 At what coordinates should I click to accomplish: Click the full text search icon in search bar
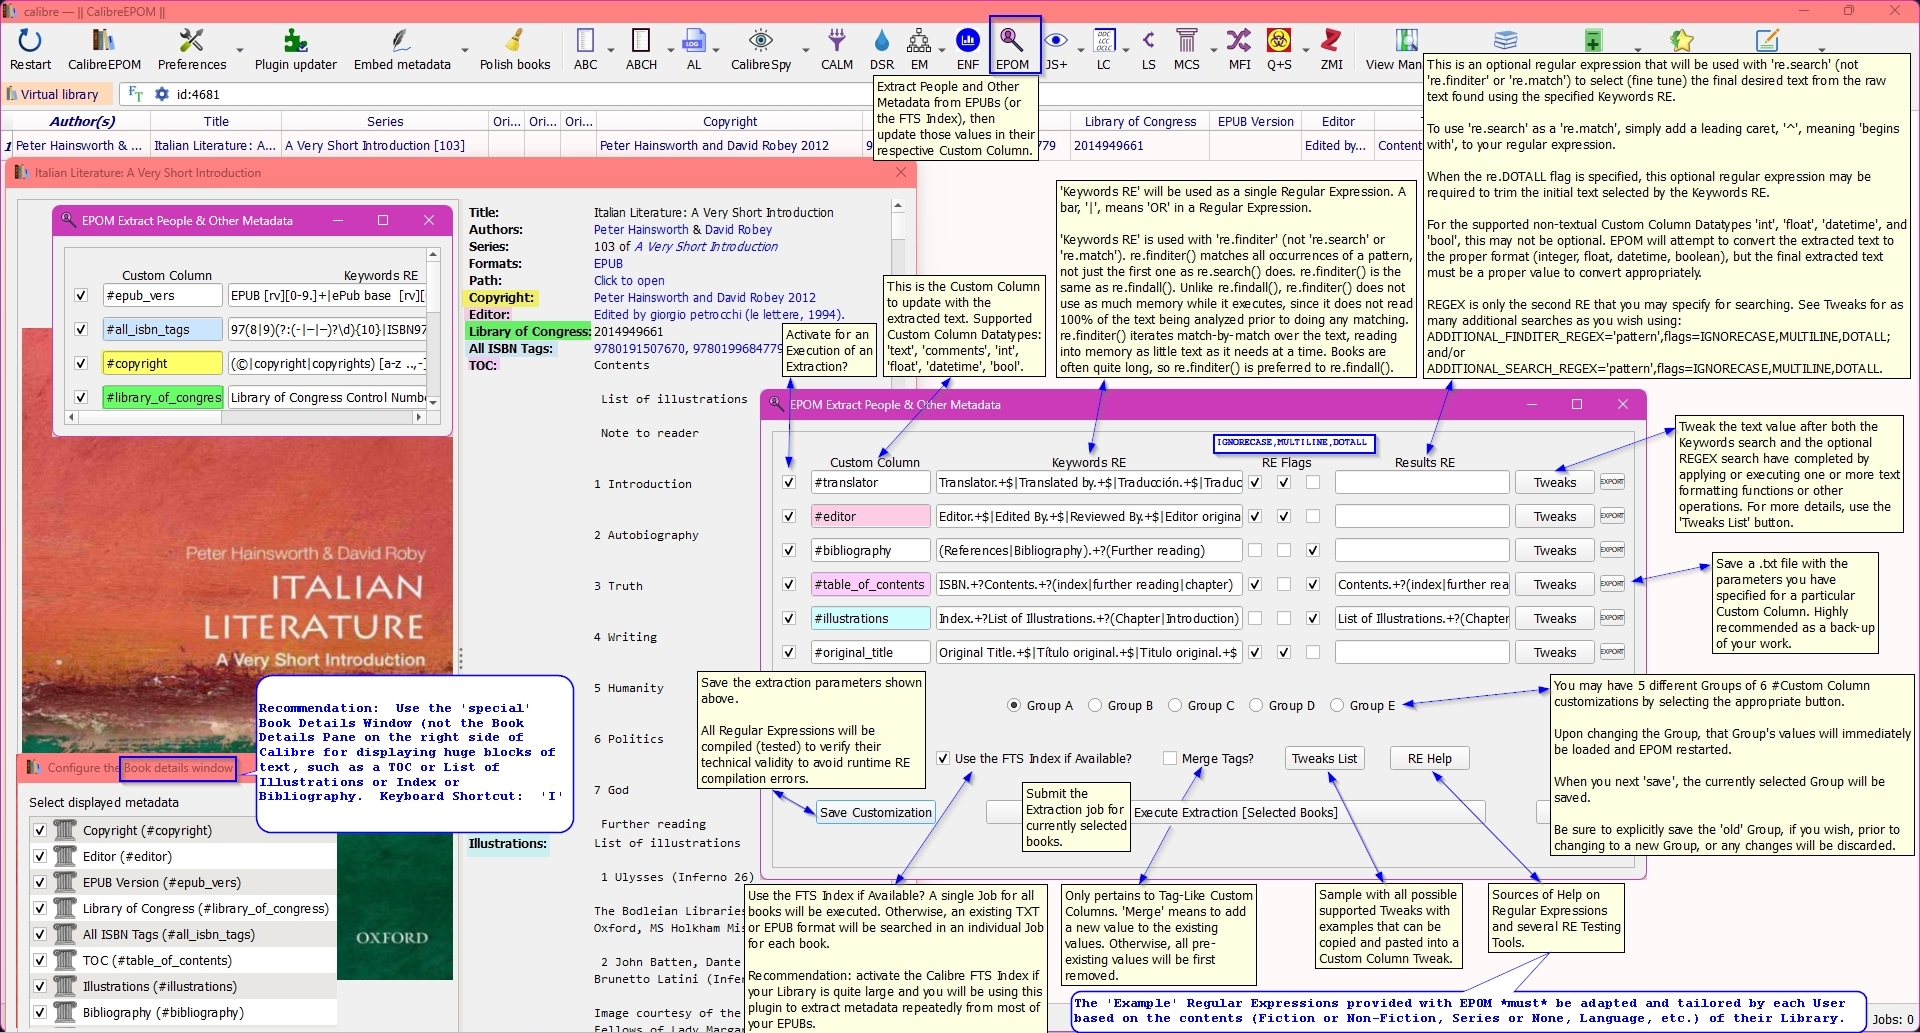[x=135, y=94]
